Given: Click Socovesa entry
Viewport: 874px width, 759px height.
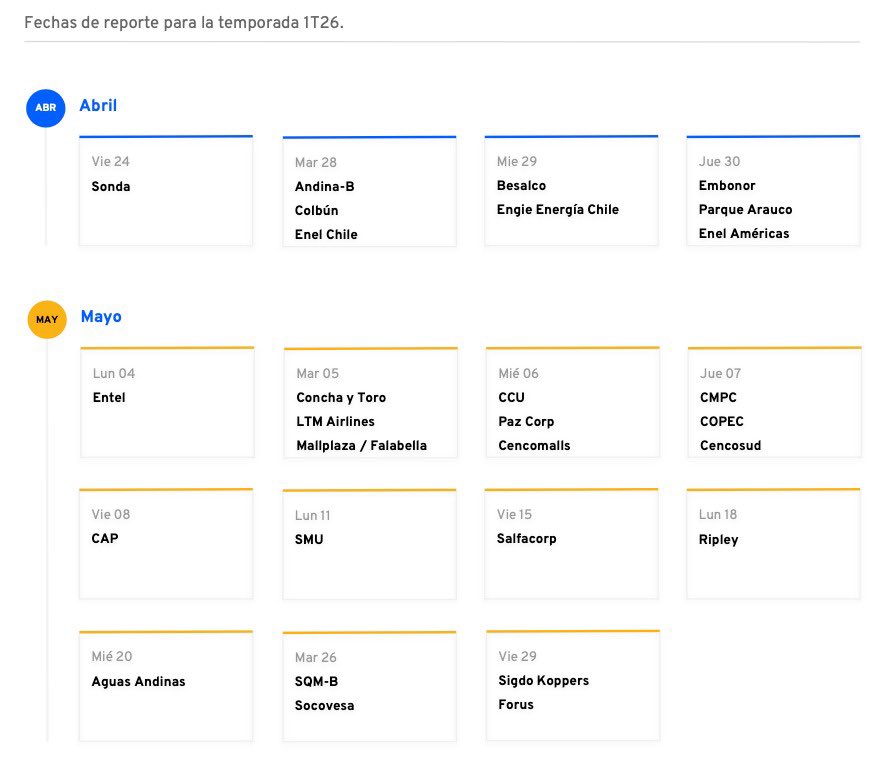Looking at the screenshot, I should pyautogui.click(x=324, y=705).
